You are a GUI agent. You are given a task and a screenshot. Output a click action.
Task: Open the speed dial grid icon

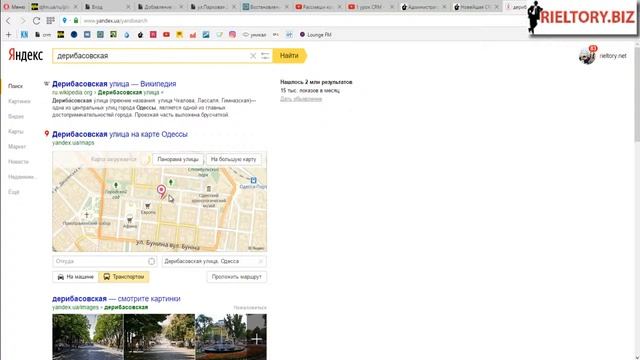point(51,20)
